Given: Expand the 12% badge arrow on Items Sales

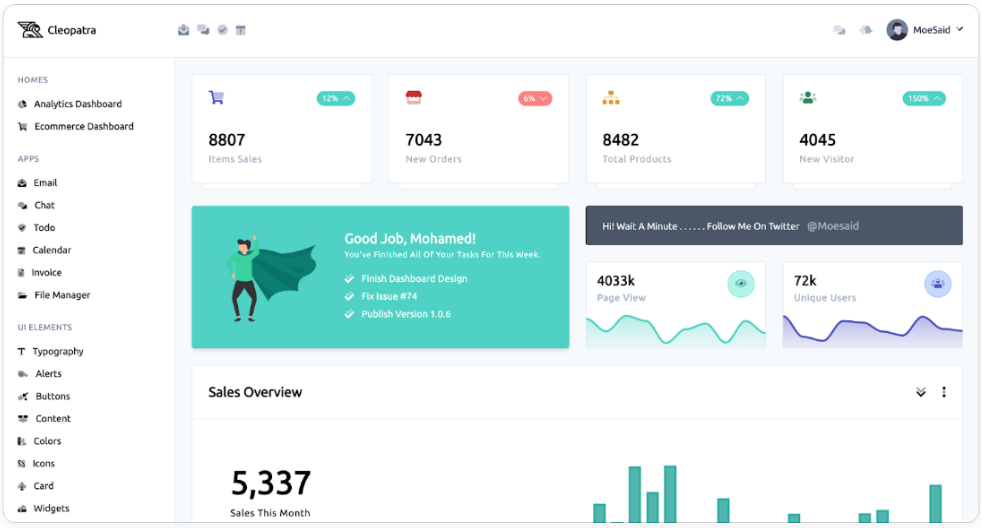Looking at the screenshot, I should (347, 99).
